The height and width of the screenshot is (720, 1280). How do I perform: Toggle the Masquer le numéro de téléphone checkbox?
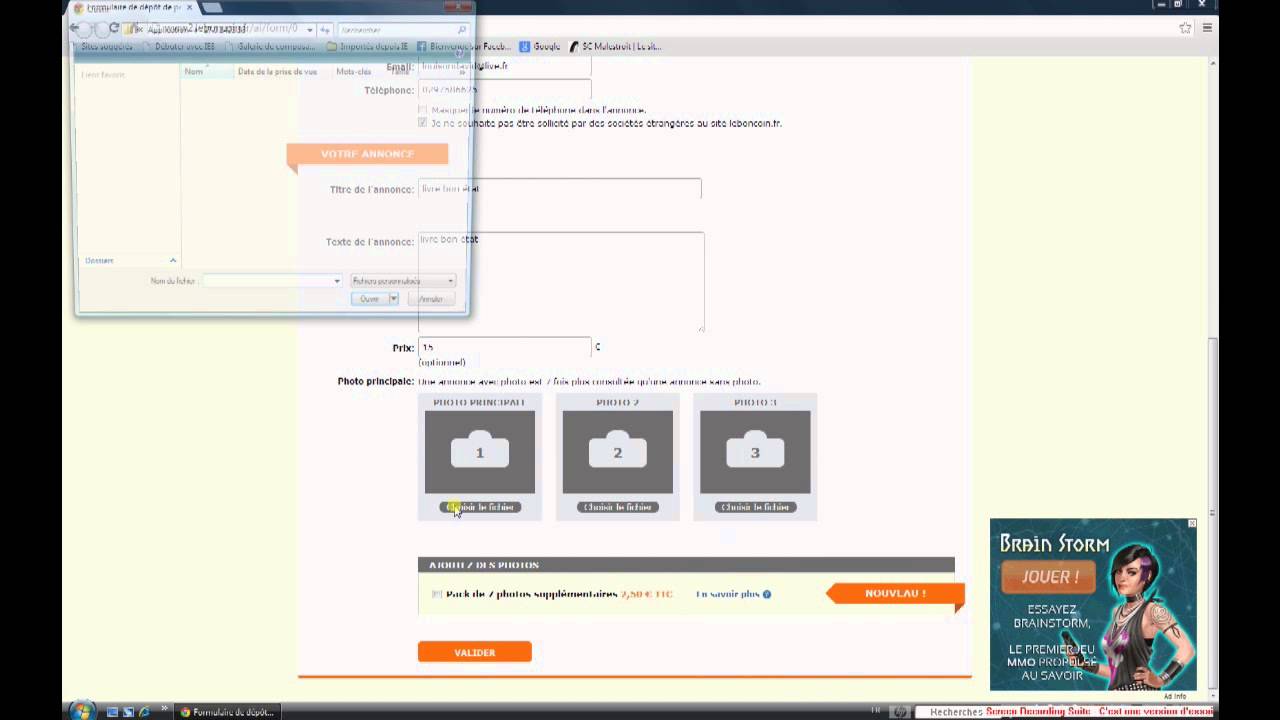(423, 110)
